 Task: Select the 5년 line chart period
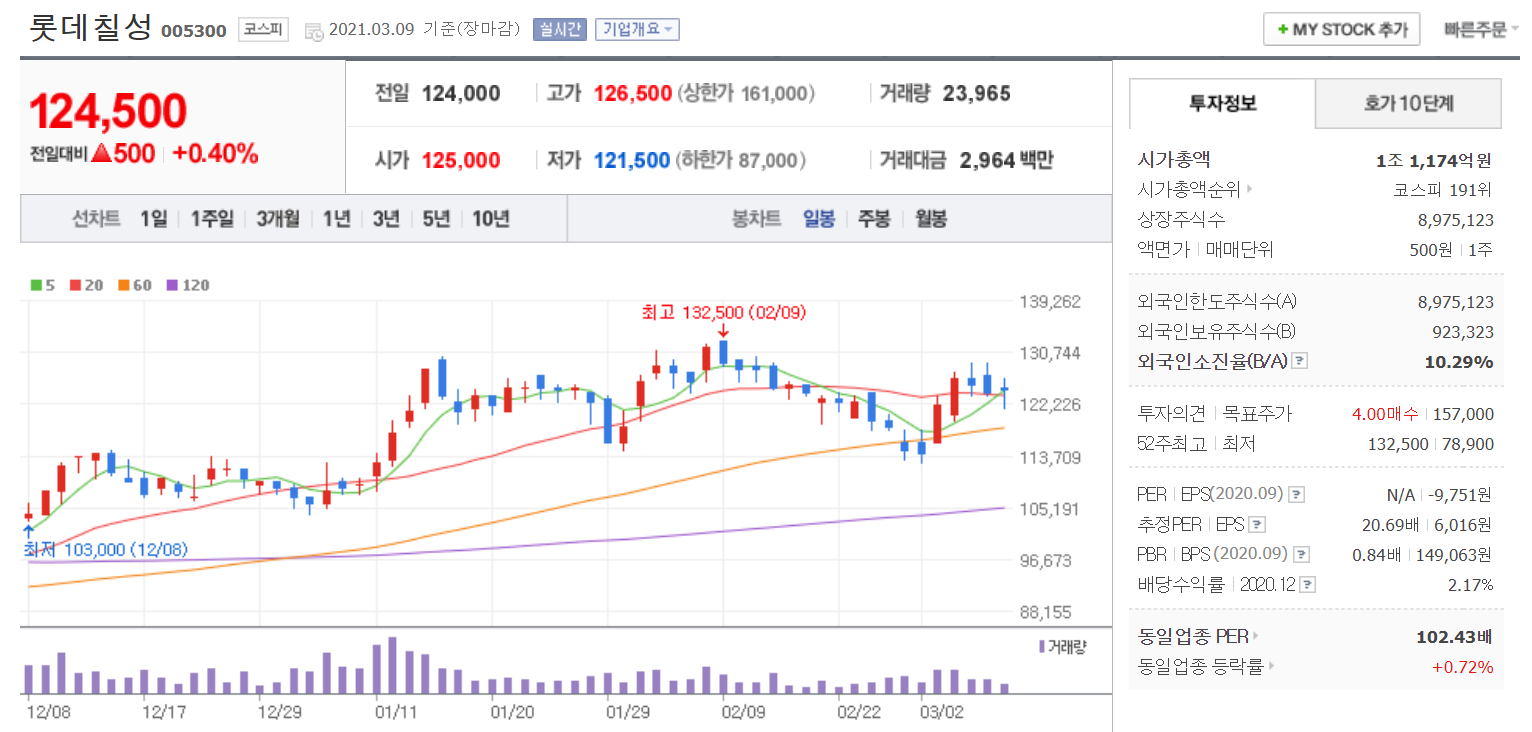[436, 219]
